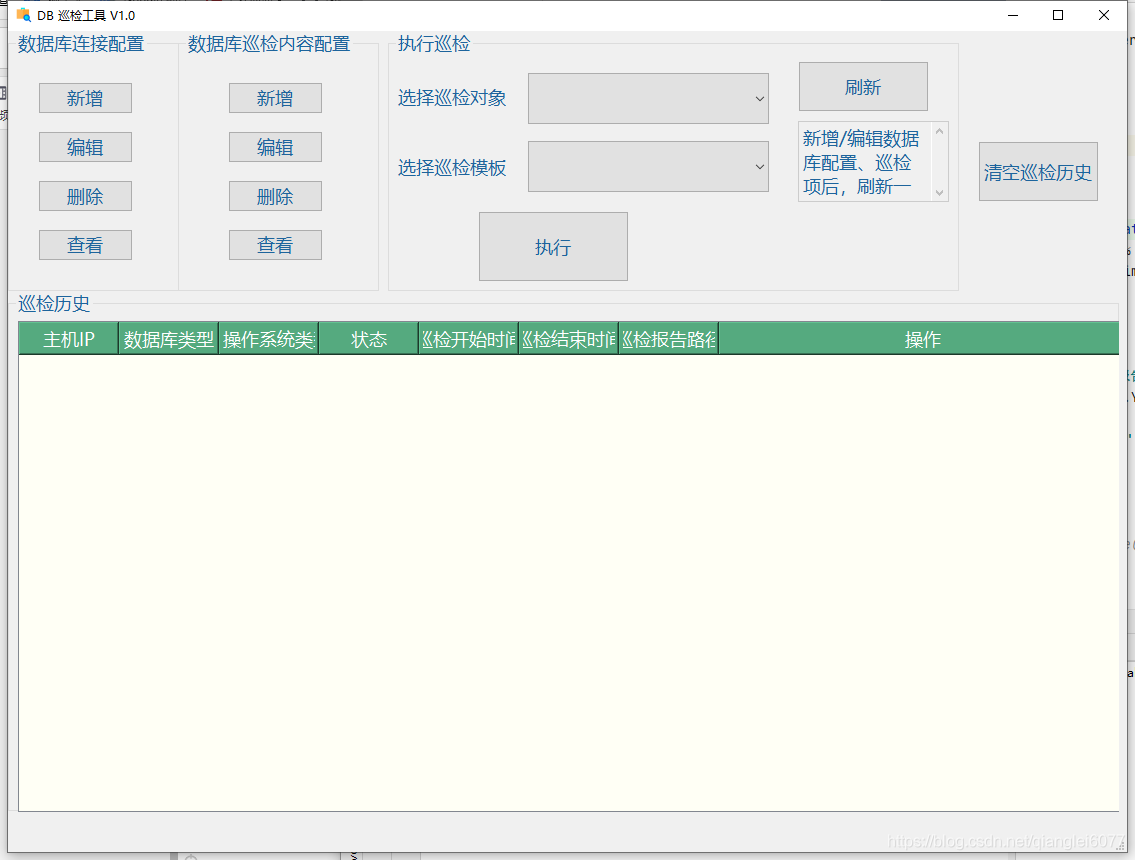Select the 主机IP column header
This screenshot has width=1135, height=860.
[67, 339]
